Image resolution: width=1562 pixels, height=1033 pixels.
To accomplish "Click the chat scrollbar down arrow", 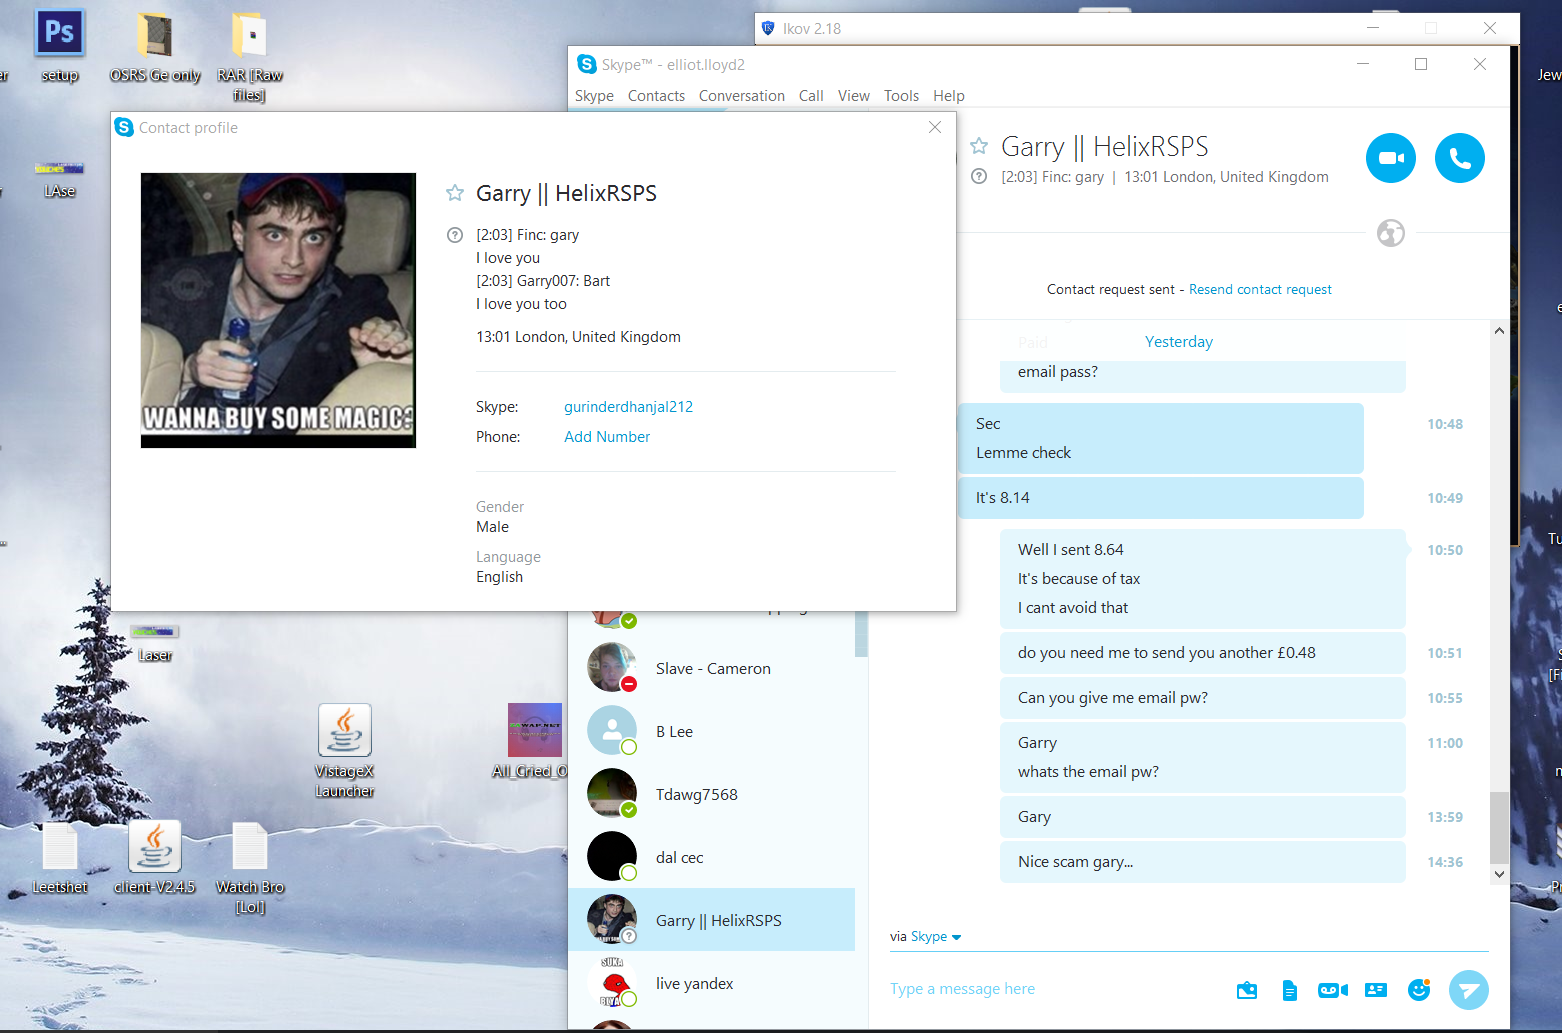I will tap(1499, 873).
